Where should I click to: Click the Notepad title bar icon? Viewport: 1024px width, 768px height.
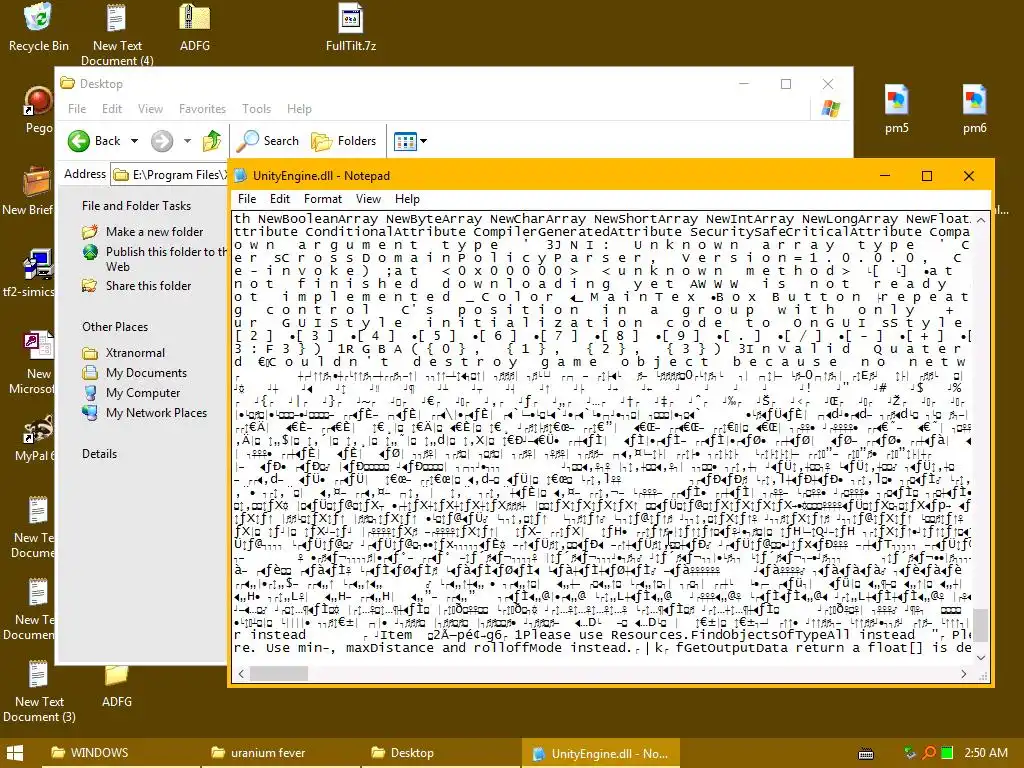(240, 176)
